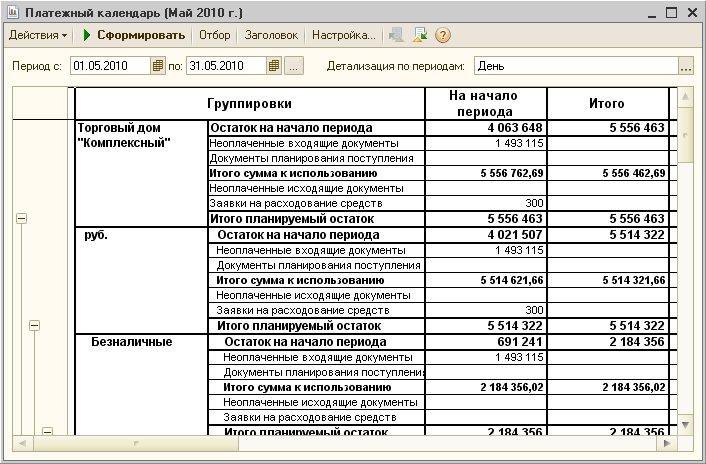The width and height of the screenshot is (706, 464).
Task: Select the руб. grouping cell
Action: (x=141, y=280)
